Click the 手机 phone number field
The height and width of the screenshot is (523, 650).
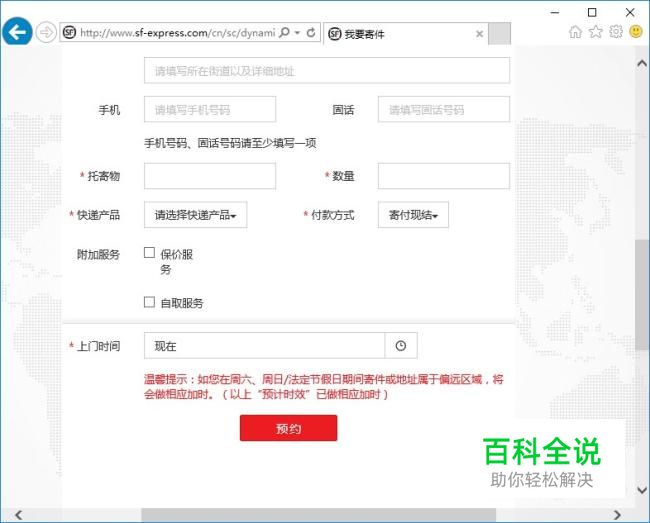[210, 109]
